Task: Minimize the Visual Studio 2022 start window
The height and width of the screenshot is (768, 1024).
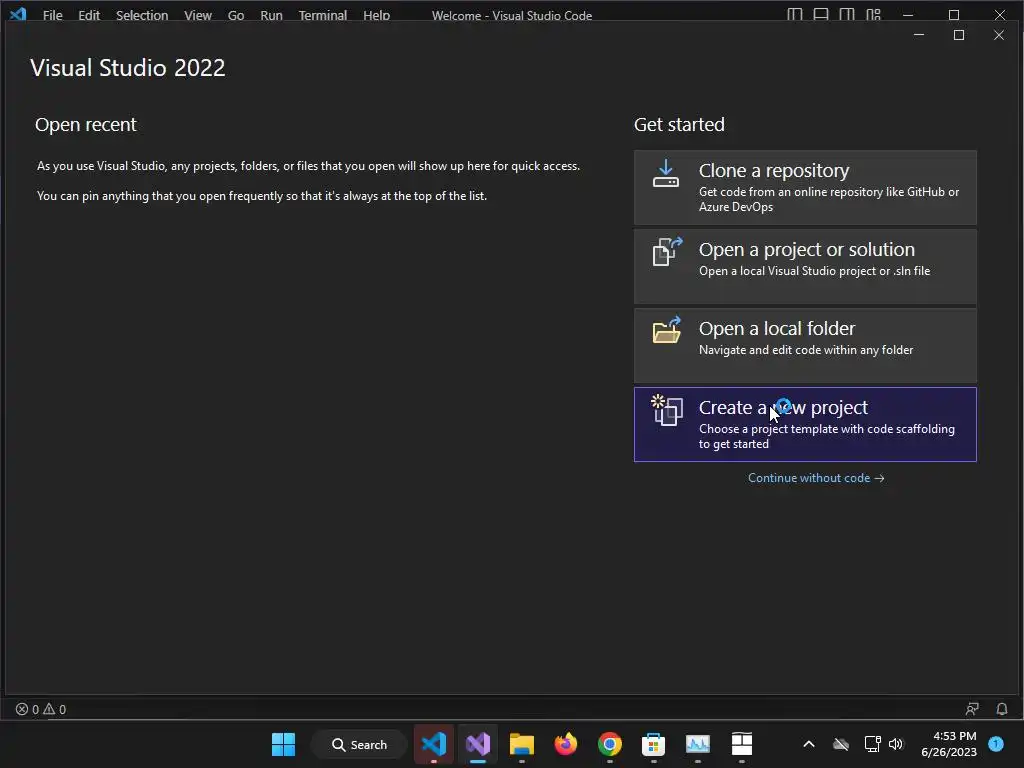Action: point(919,35)
